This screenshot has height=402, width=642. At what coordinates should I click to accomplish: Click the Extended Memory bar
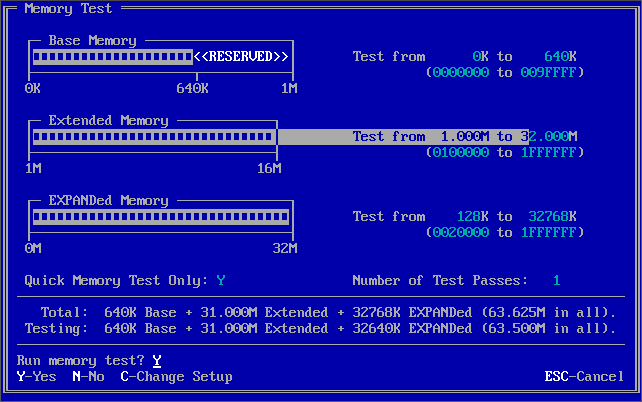click(x=154, y=137)
